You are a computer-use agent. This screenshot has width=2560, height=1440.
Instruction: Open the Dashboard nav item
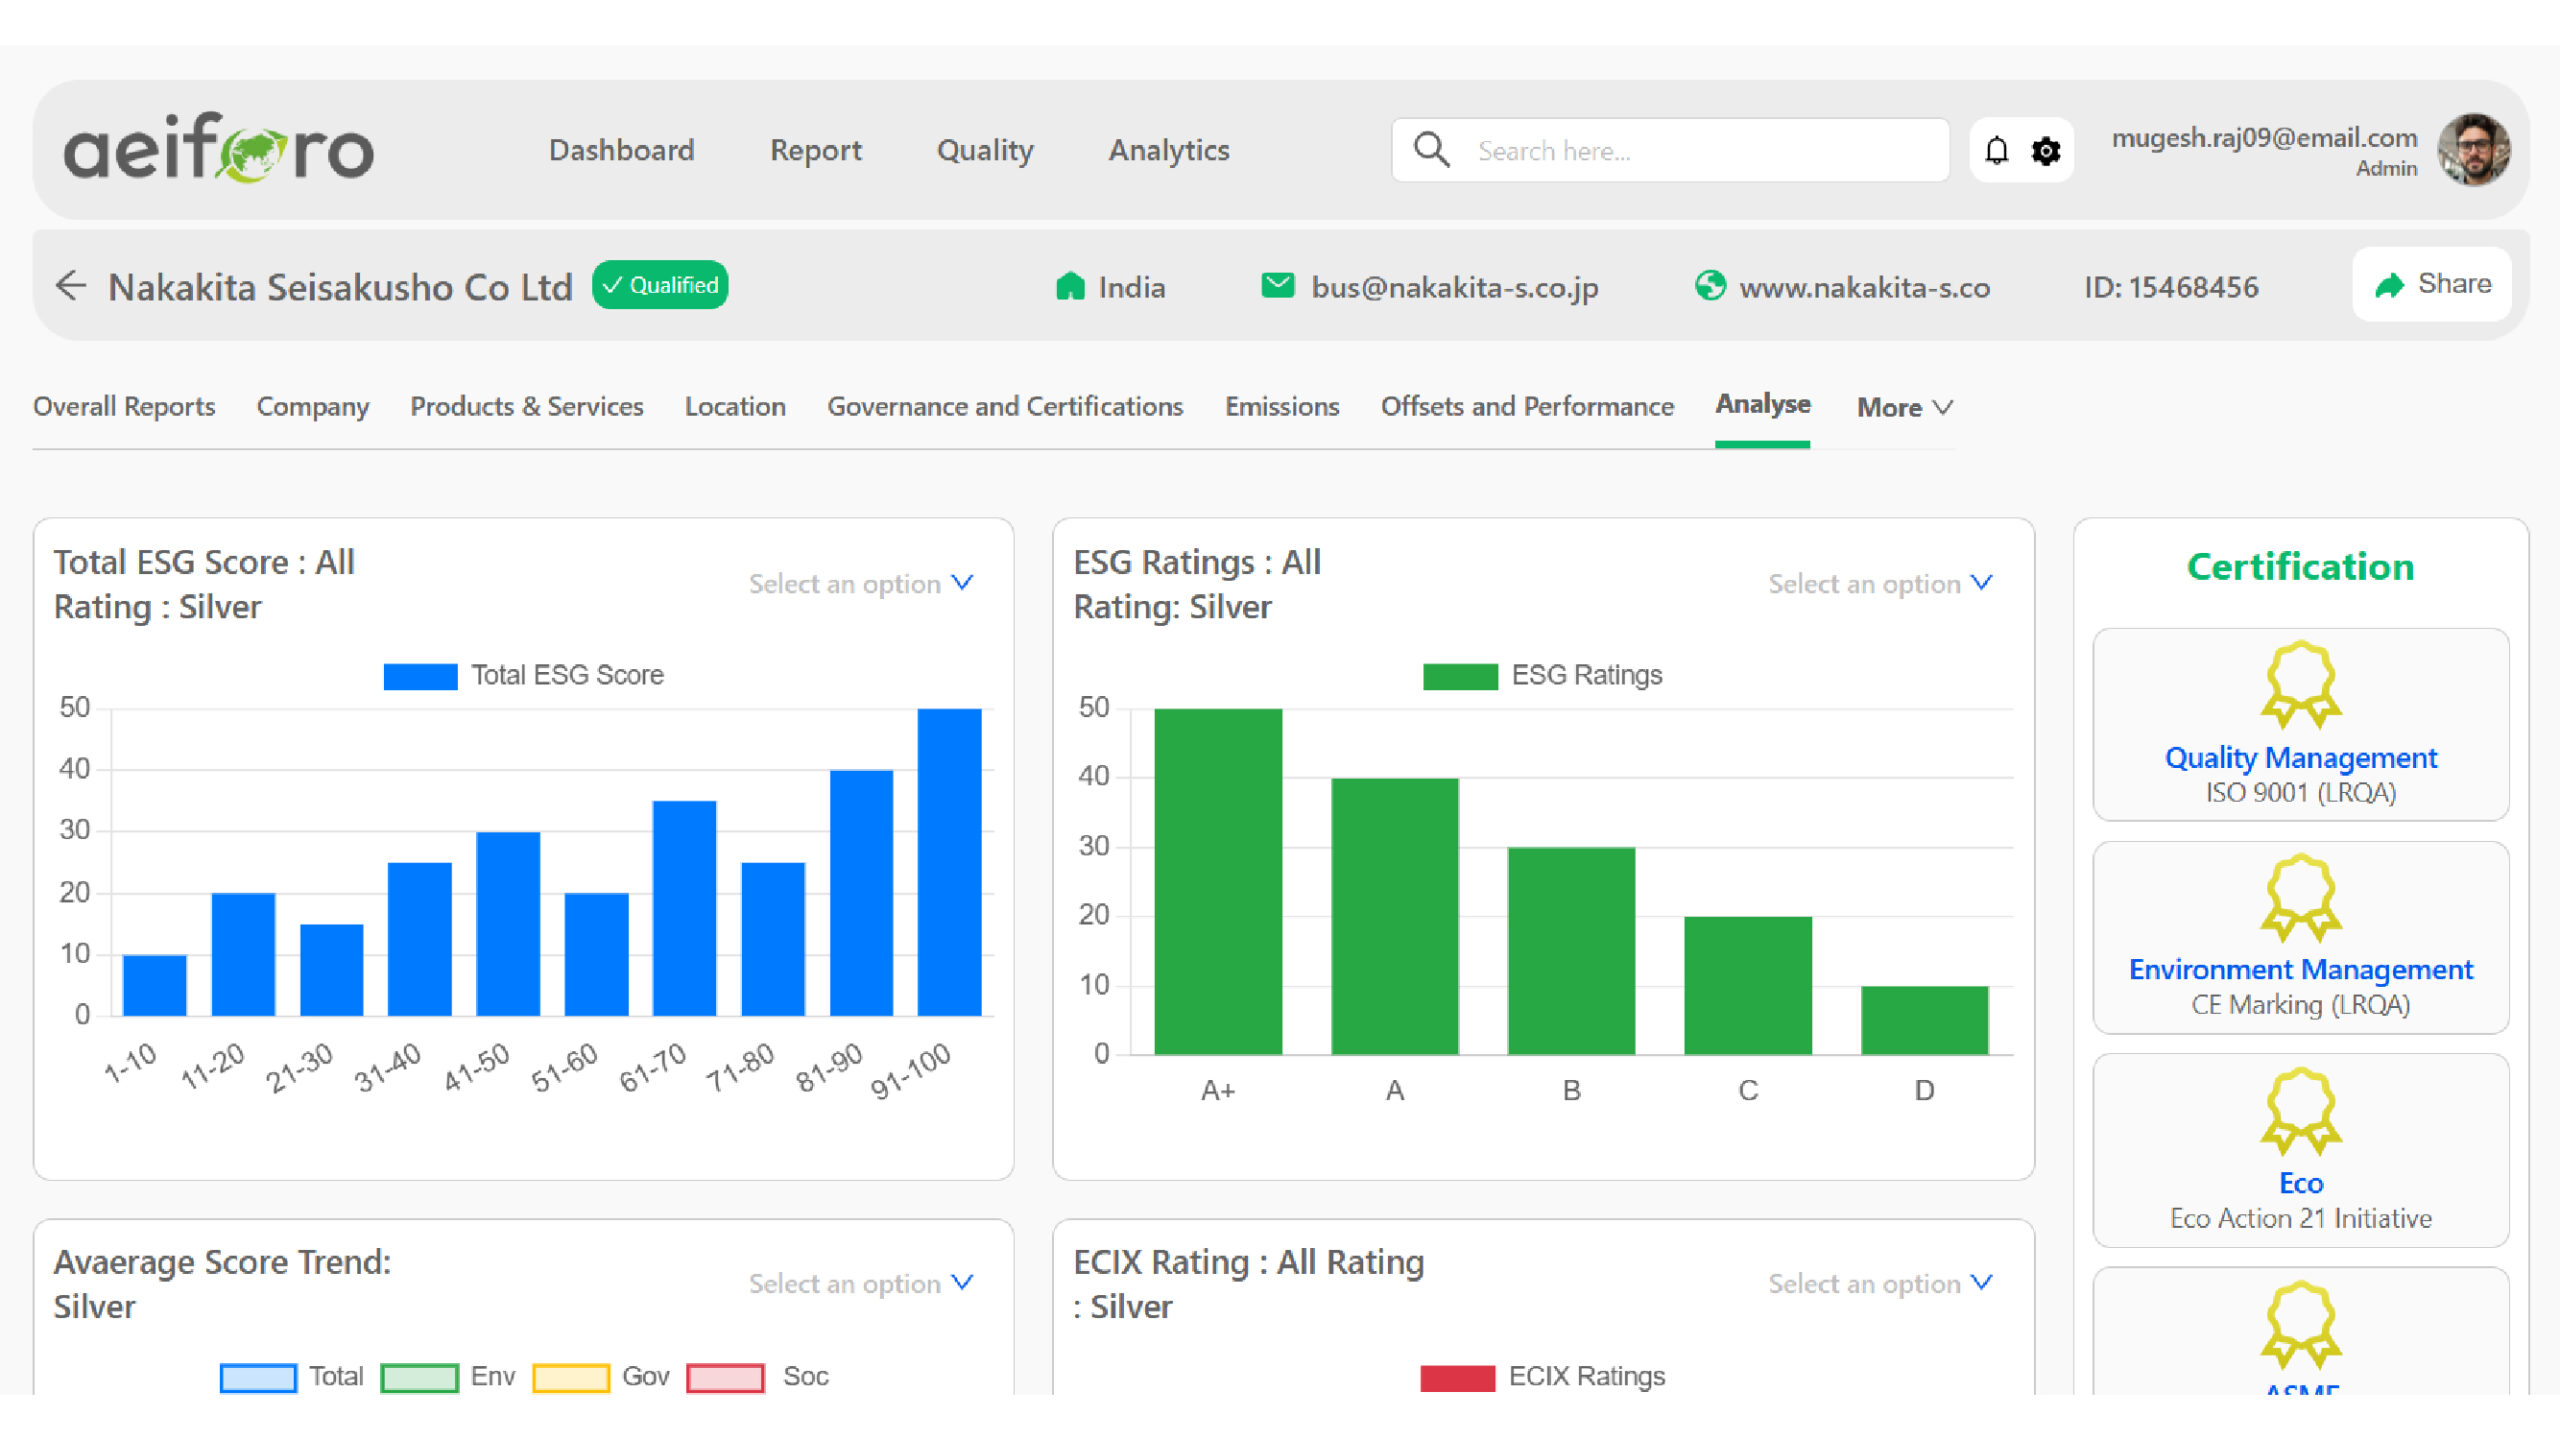621,150
